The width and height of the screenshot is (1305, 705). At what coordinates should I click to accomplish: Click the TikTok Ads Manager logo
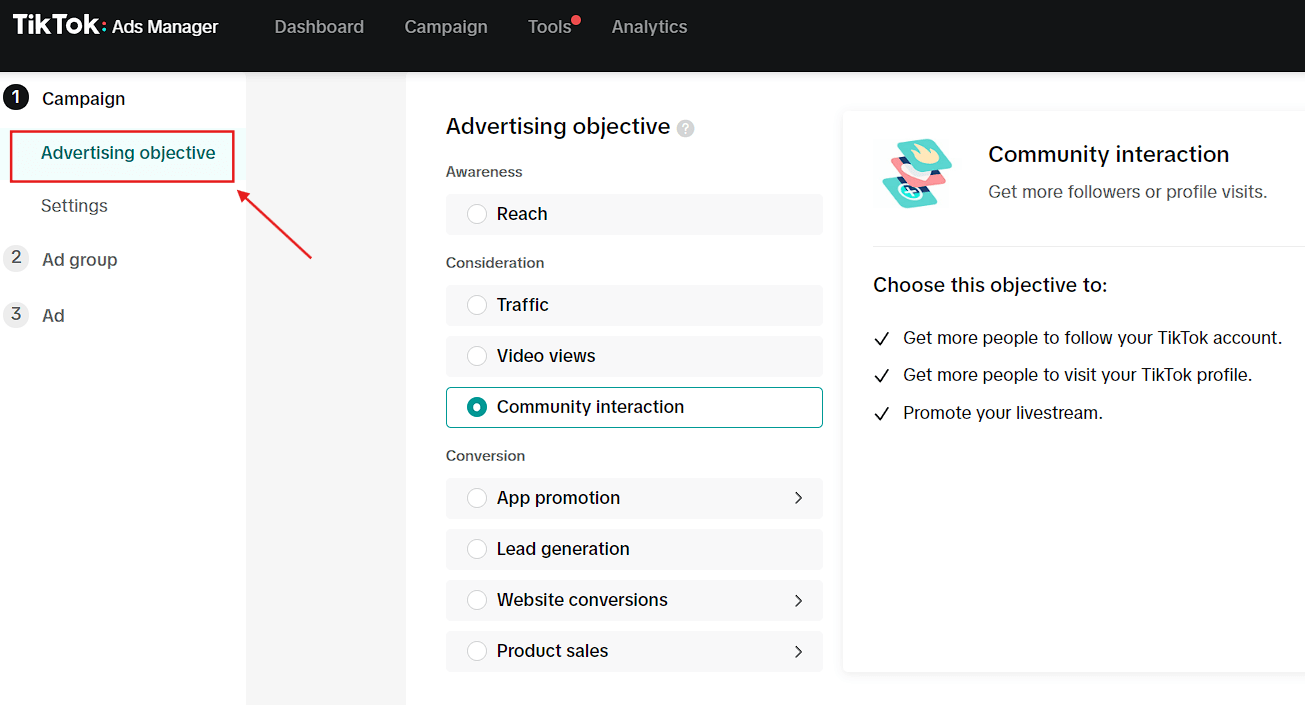pyautogui.click(x=115, y=26)
